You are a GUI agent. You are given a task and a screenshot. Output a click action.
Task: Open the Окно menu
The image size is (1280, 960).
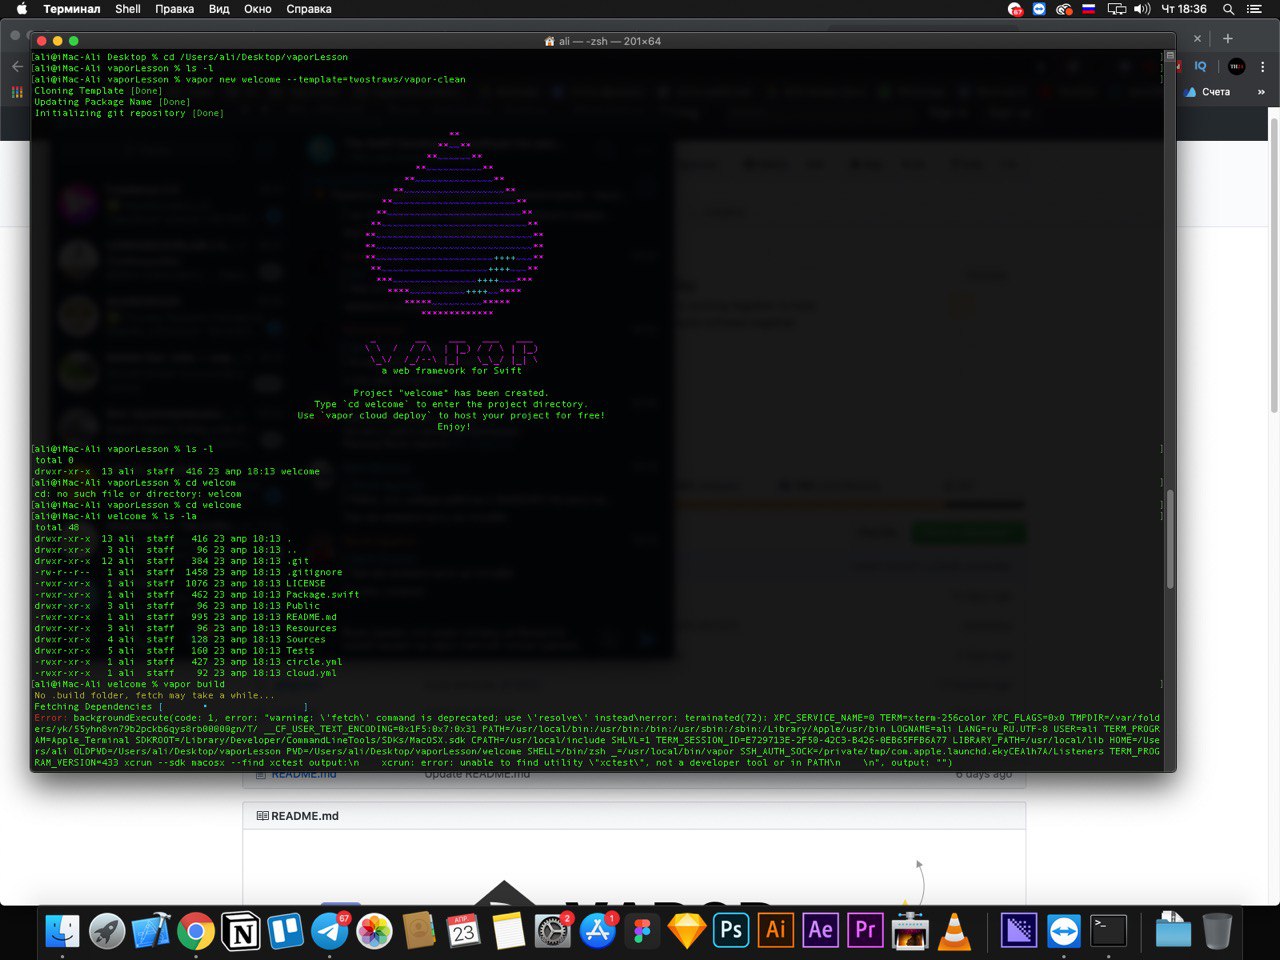tap(258, 9)
